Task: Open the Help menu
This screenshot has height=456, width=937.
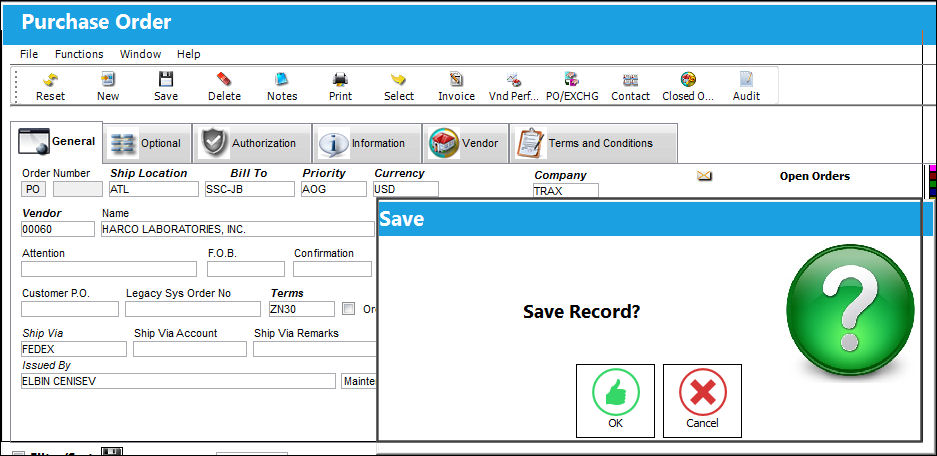Action: pos(188,54)
